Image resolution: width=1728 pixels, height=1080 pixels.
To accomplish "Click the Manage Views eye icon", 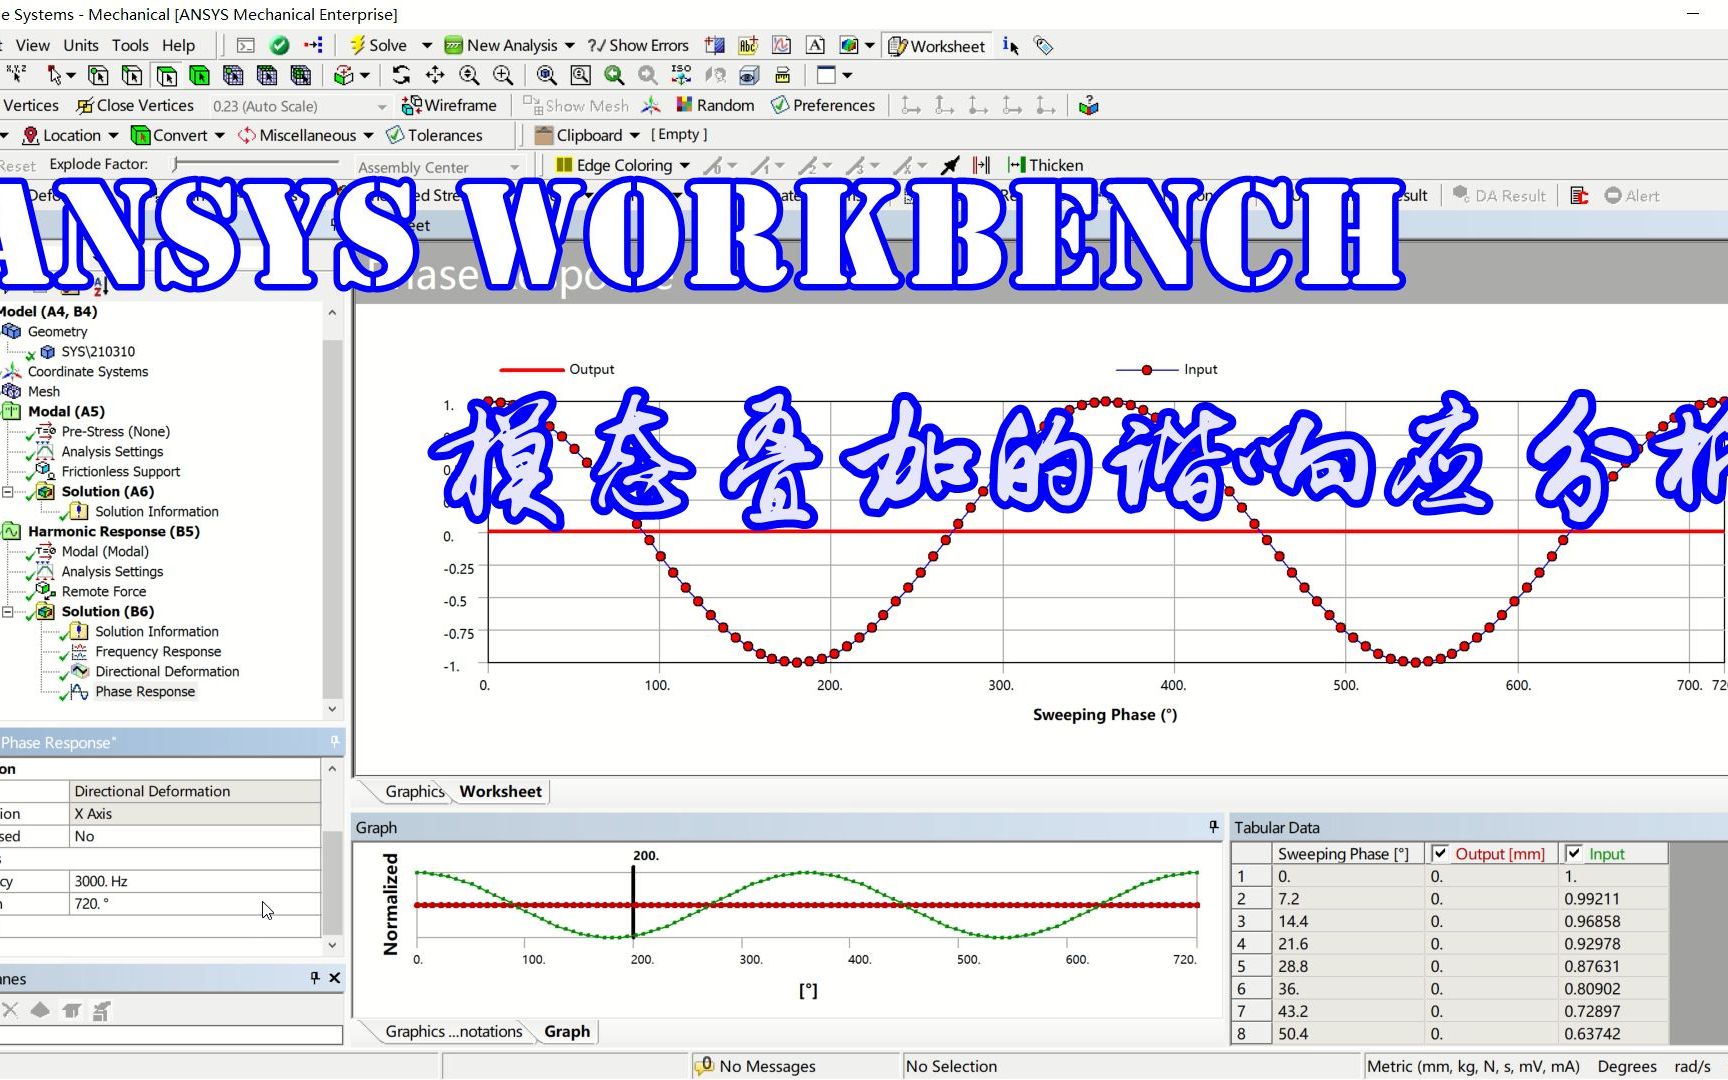I will click(749, 75).
